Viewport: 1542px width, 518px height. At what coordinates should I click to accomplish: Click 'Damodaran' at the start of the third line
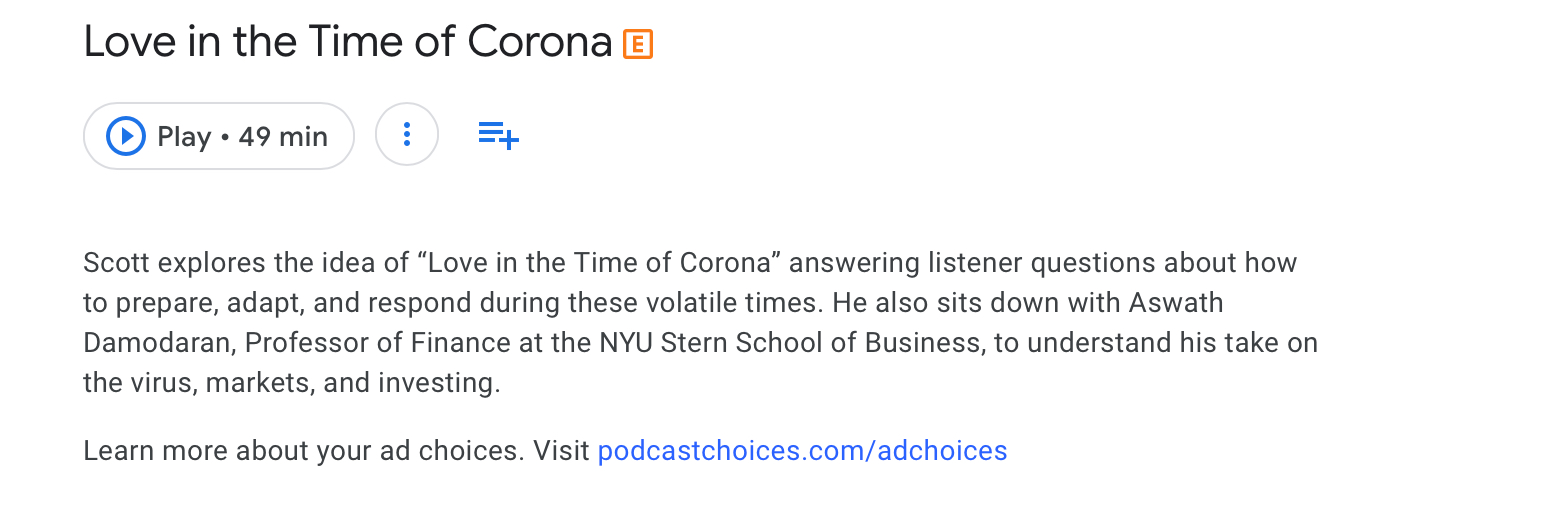[x=158, y=343]
